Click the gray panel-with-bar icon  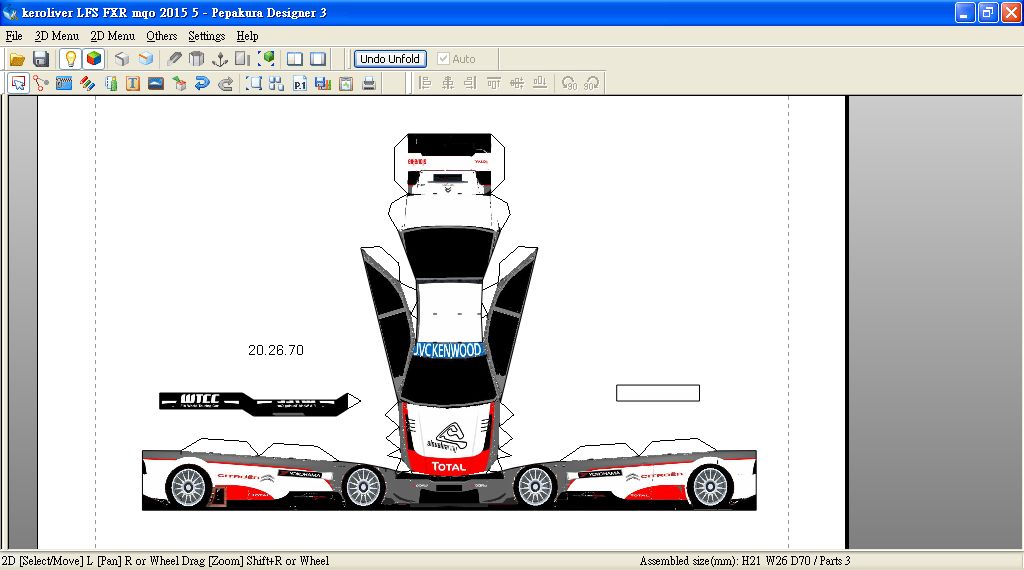[243, 59]
